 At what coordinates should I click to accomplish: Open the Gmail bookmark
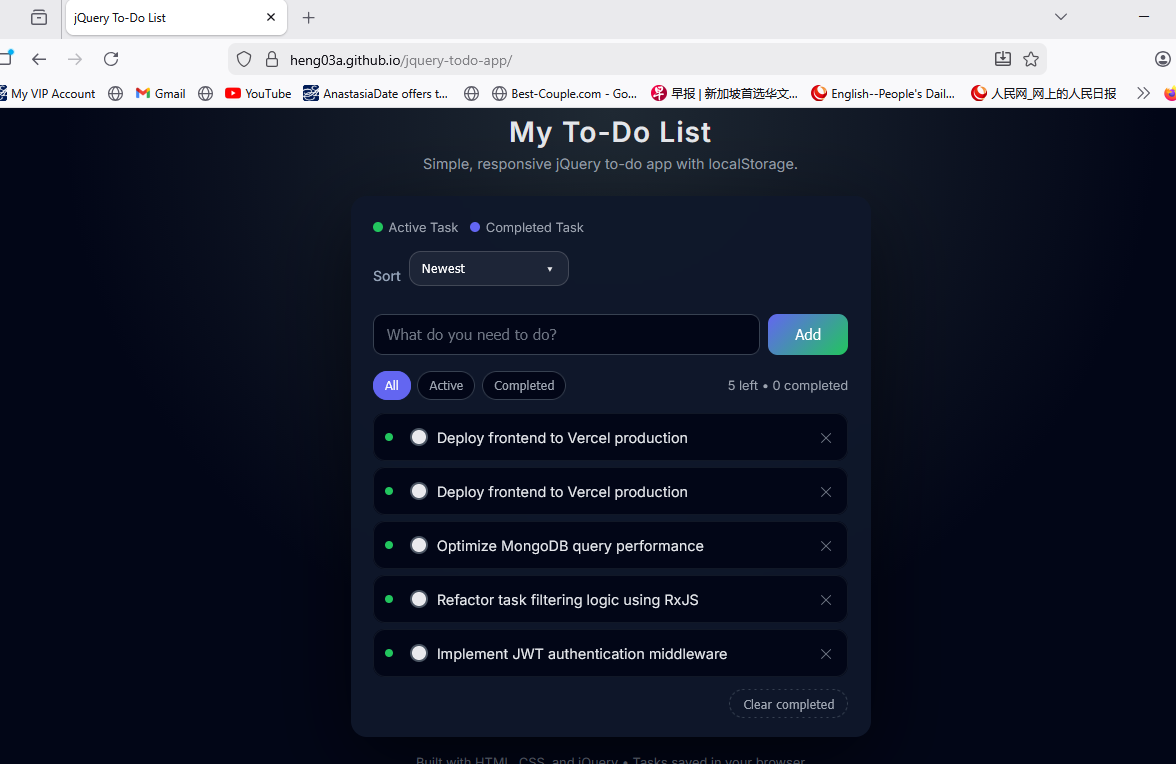(x=160, y=93)
